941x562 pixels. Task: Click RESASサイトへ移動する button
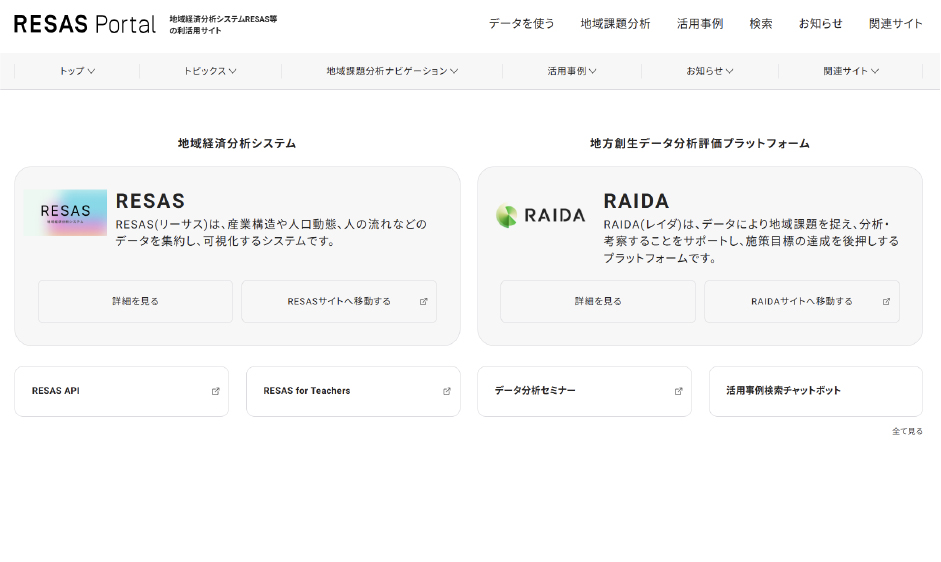point(339,301)
